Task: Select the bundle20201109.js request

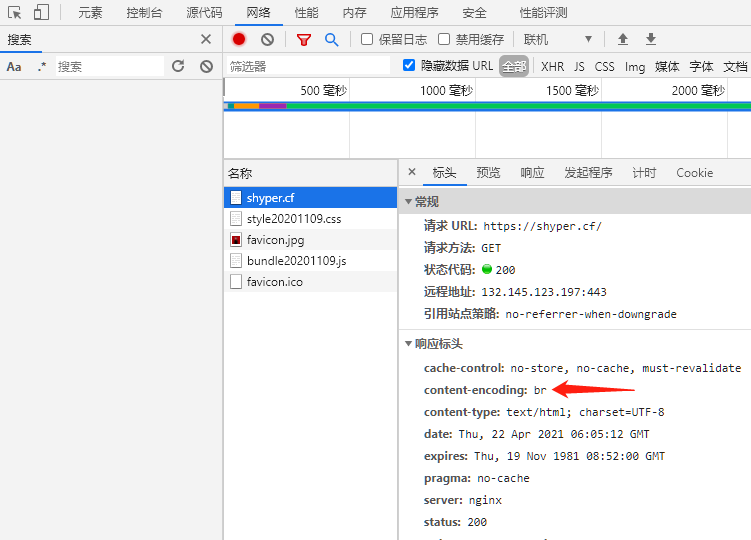Action: pos(310,261)
